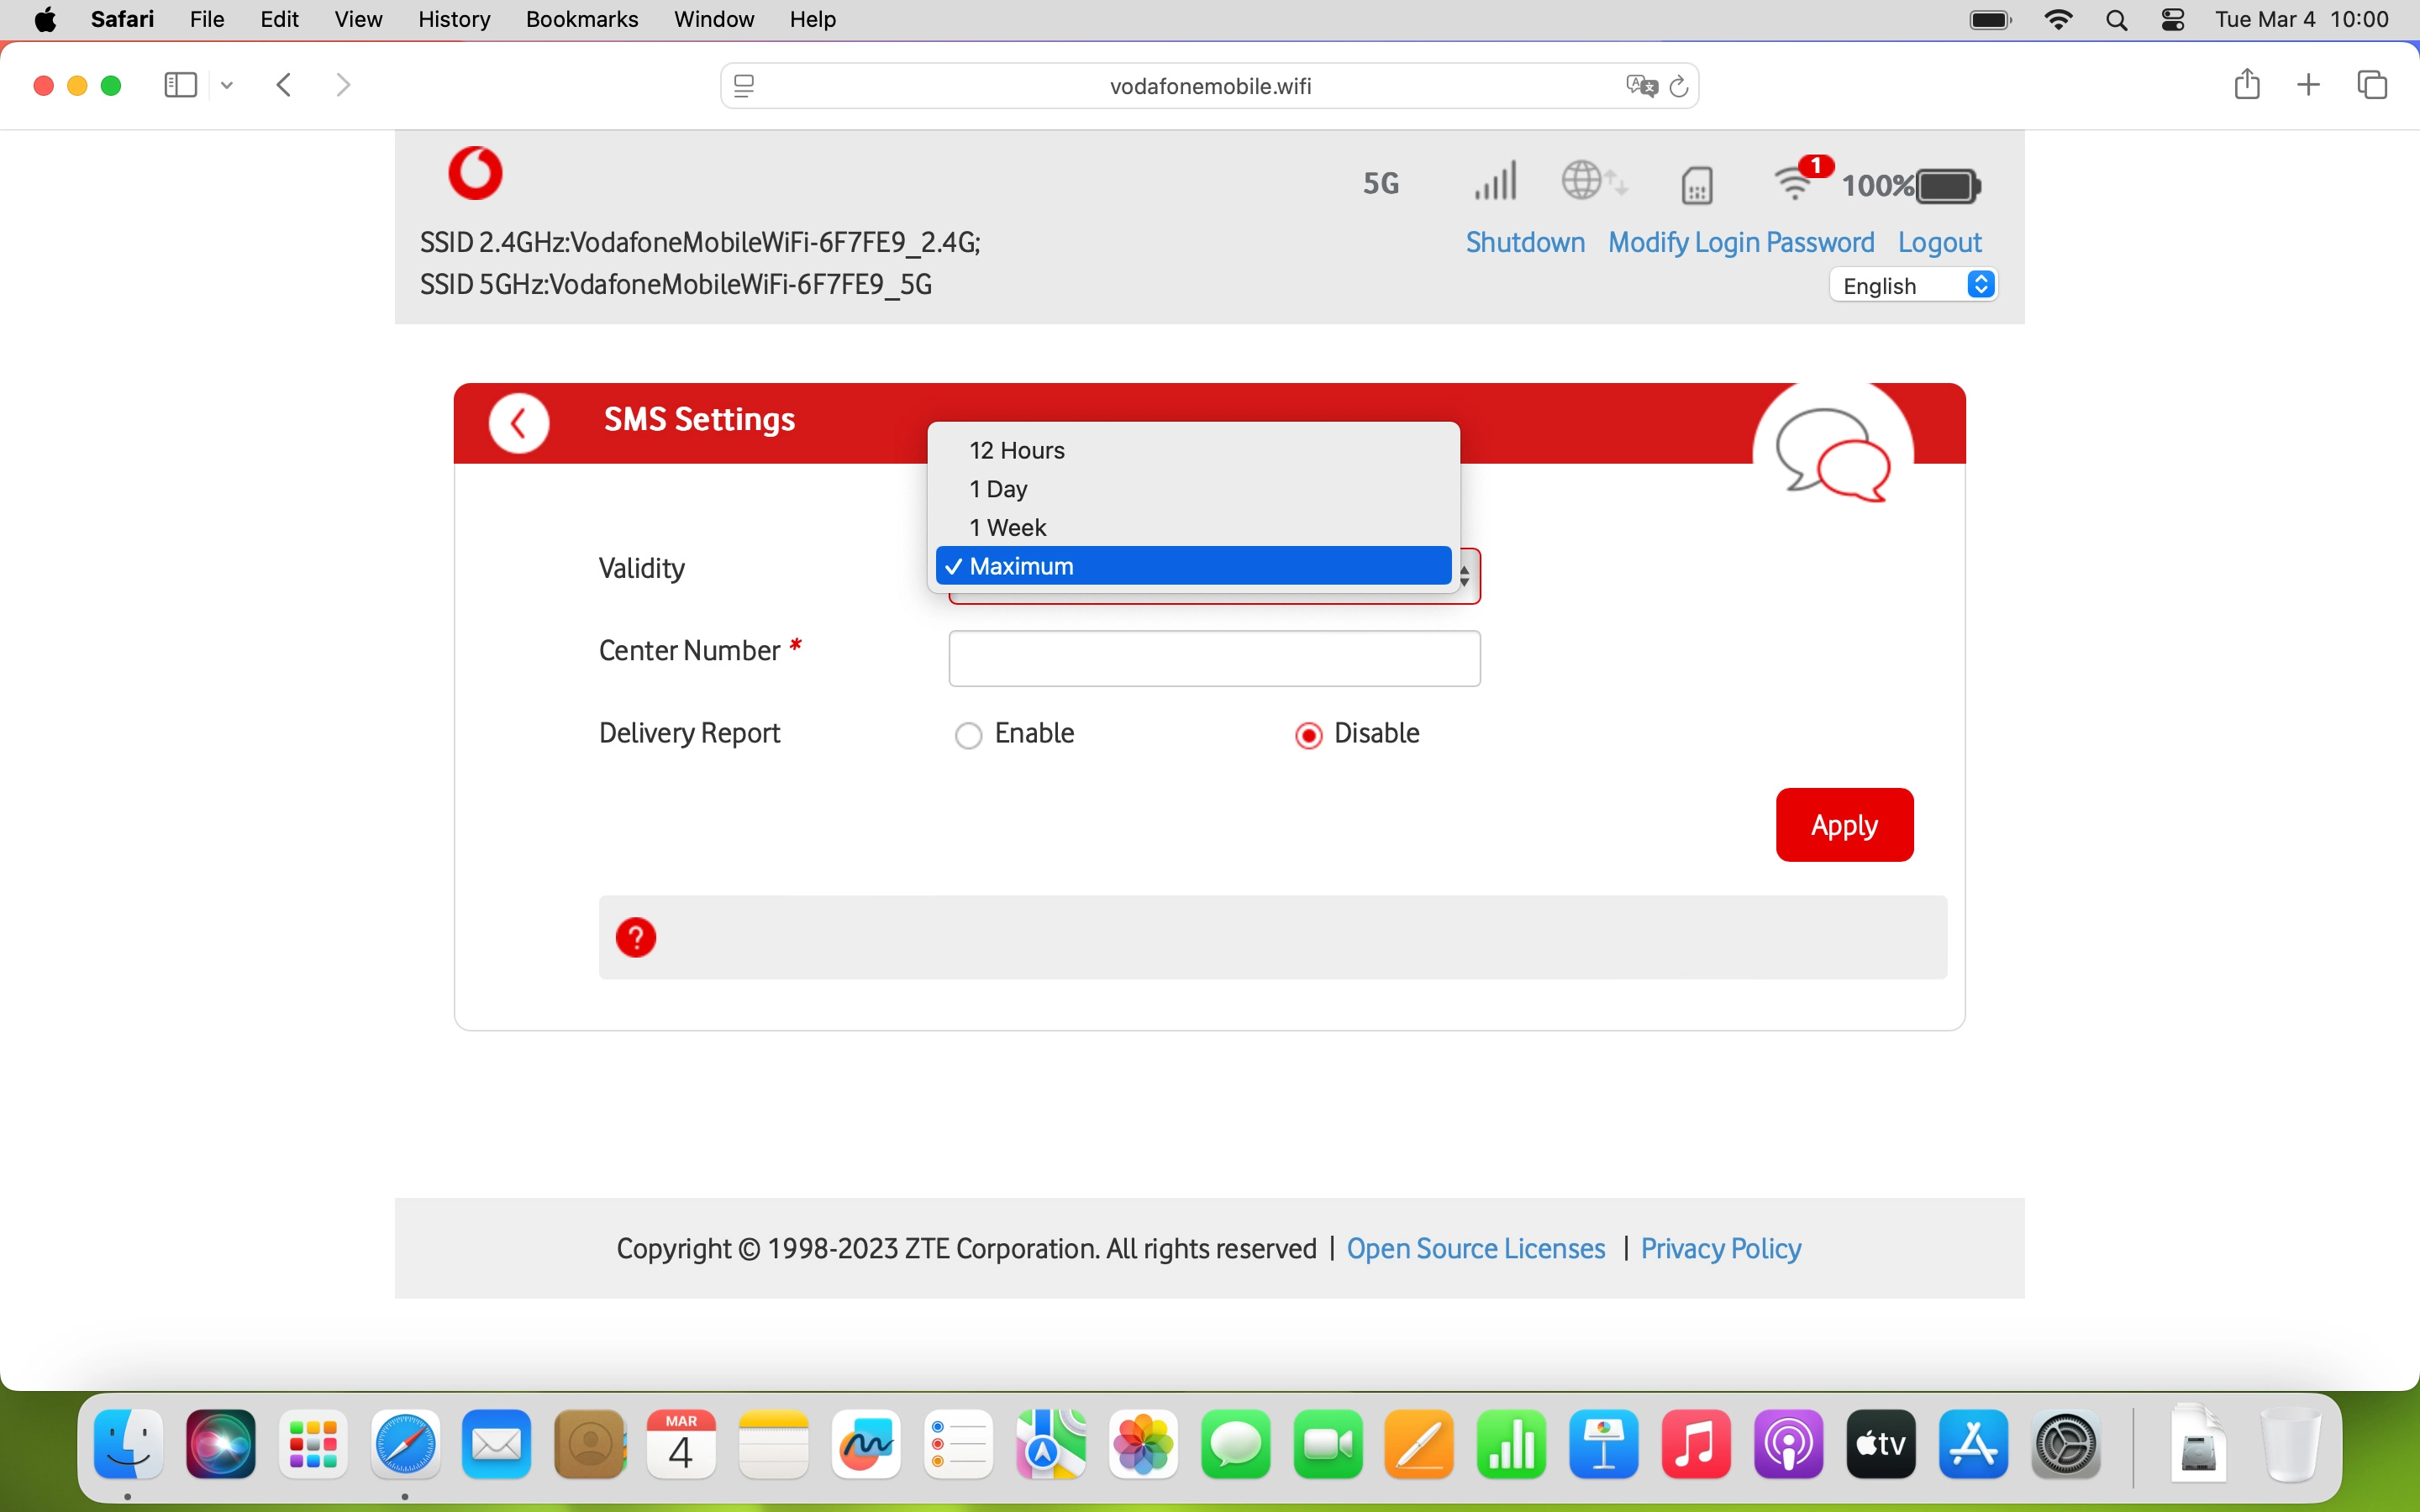Screen dimensions: 2420x1512
Task: Choose 1 Week validity option
Action: point(1194,527)
